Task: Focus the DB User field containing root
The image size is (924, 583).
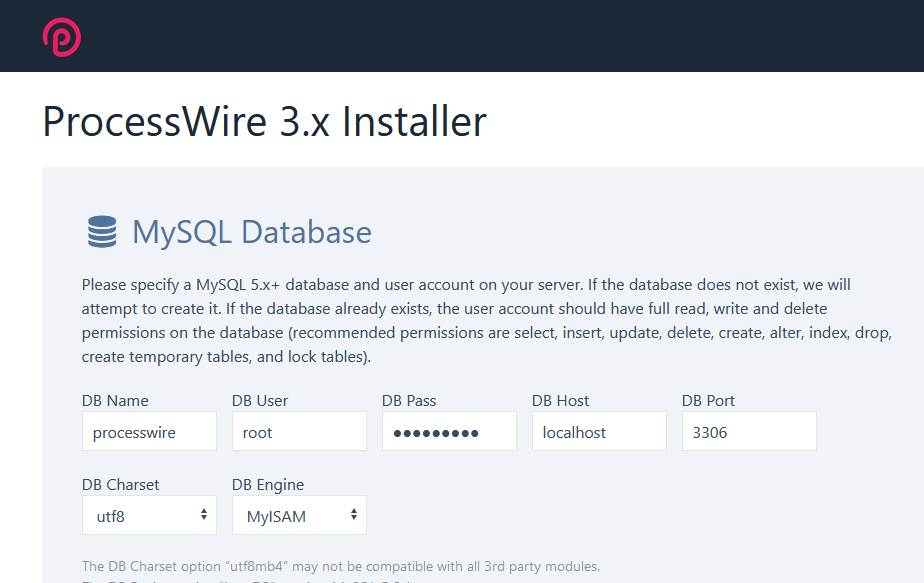Action: click(299, 432)
